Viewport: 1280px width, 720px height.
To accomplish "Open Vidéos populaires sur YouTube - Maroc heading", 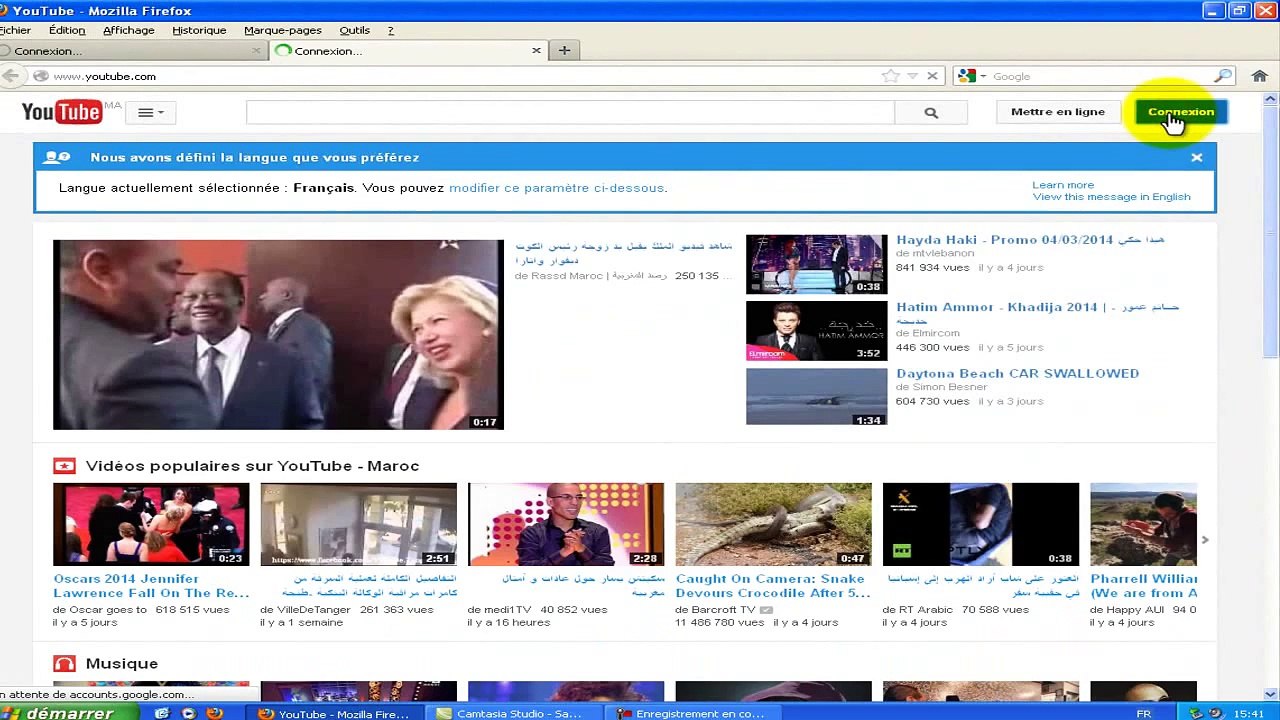I will [252, 466].
